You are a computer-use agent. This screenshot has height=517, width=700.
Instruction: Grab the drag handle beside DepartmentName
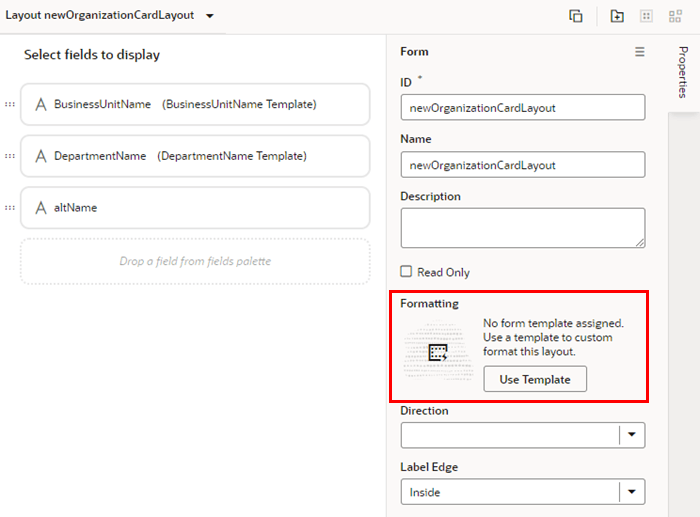pos(10,156)
